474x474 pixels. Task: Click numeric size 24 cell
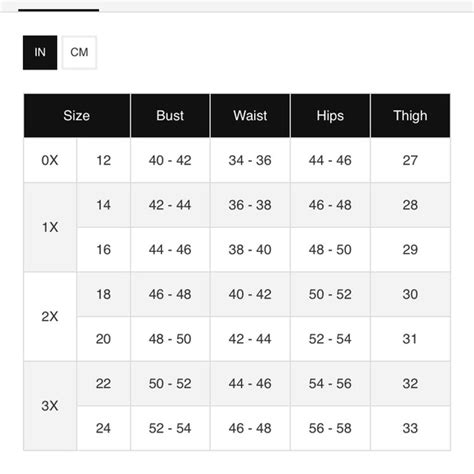coord(103,428)
